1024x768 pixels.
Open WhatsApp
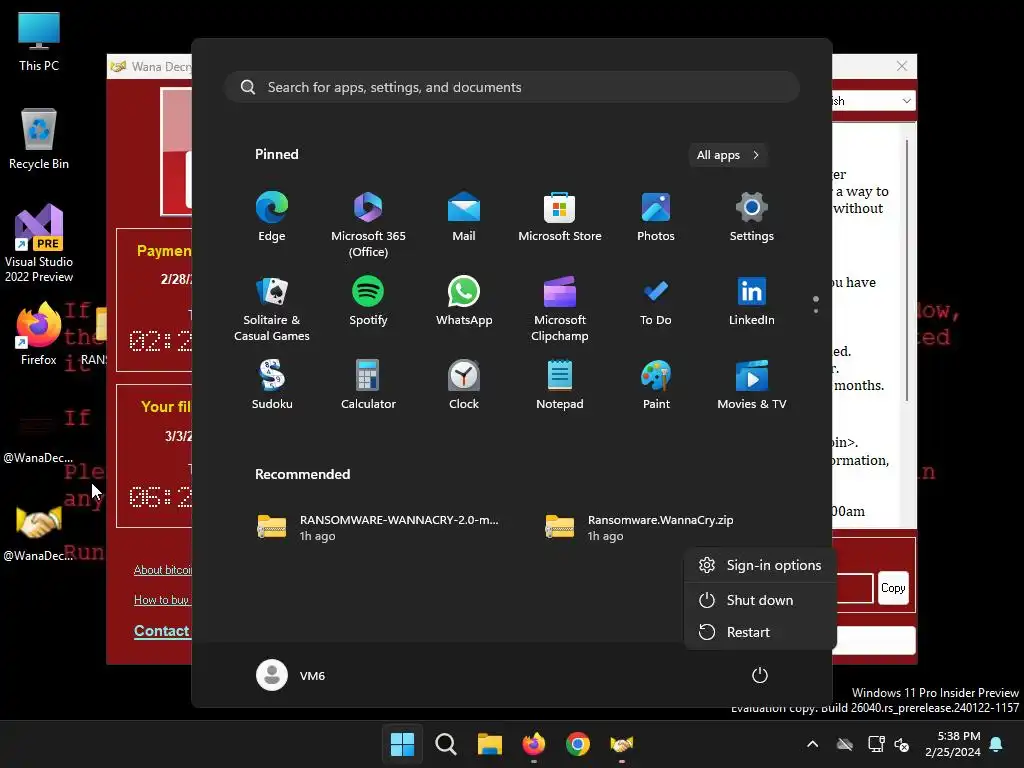pyautogui.click(x=464, y=301)
